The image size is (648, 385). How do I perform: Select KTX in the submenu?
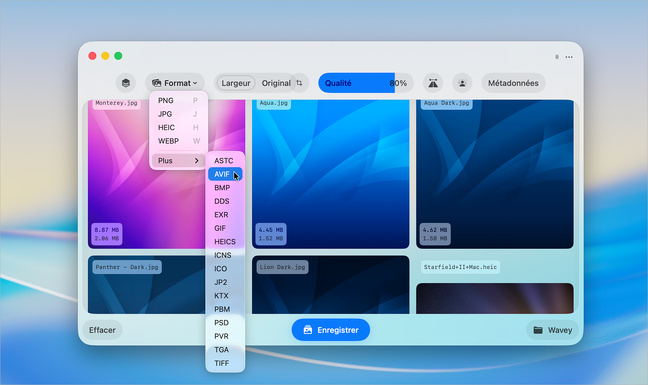click(225, 296)
